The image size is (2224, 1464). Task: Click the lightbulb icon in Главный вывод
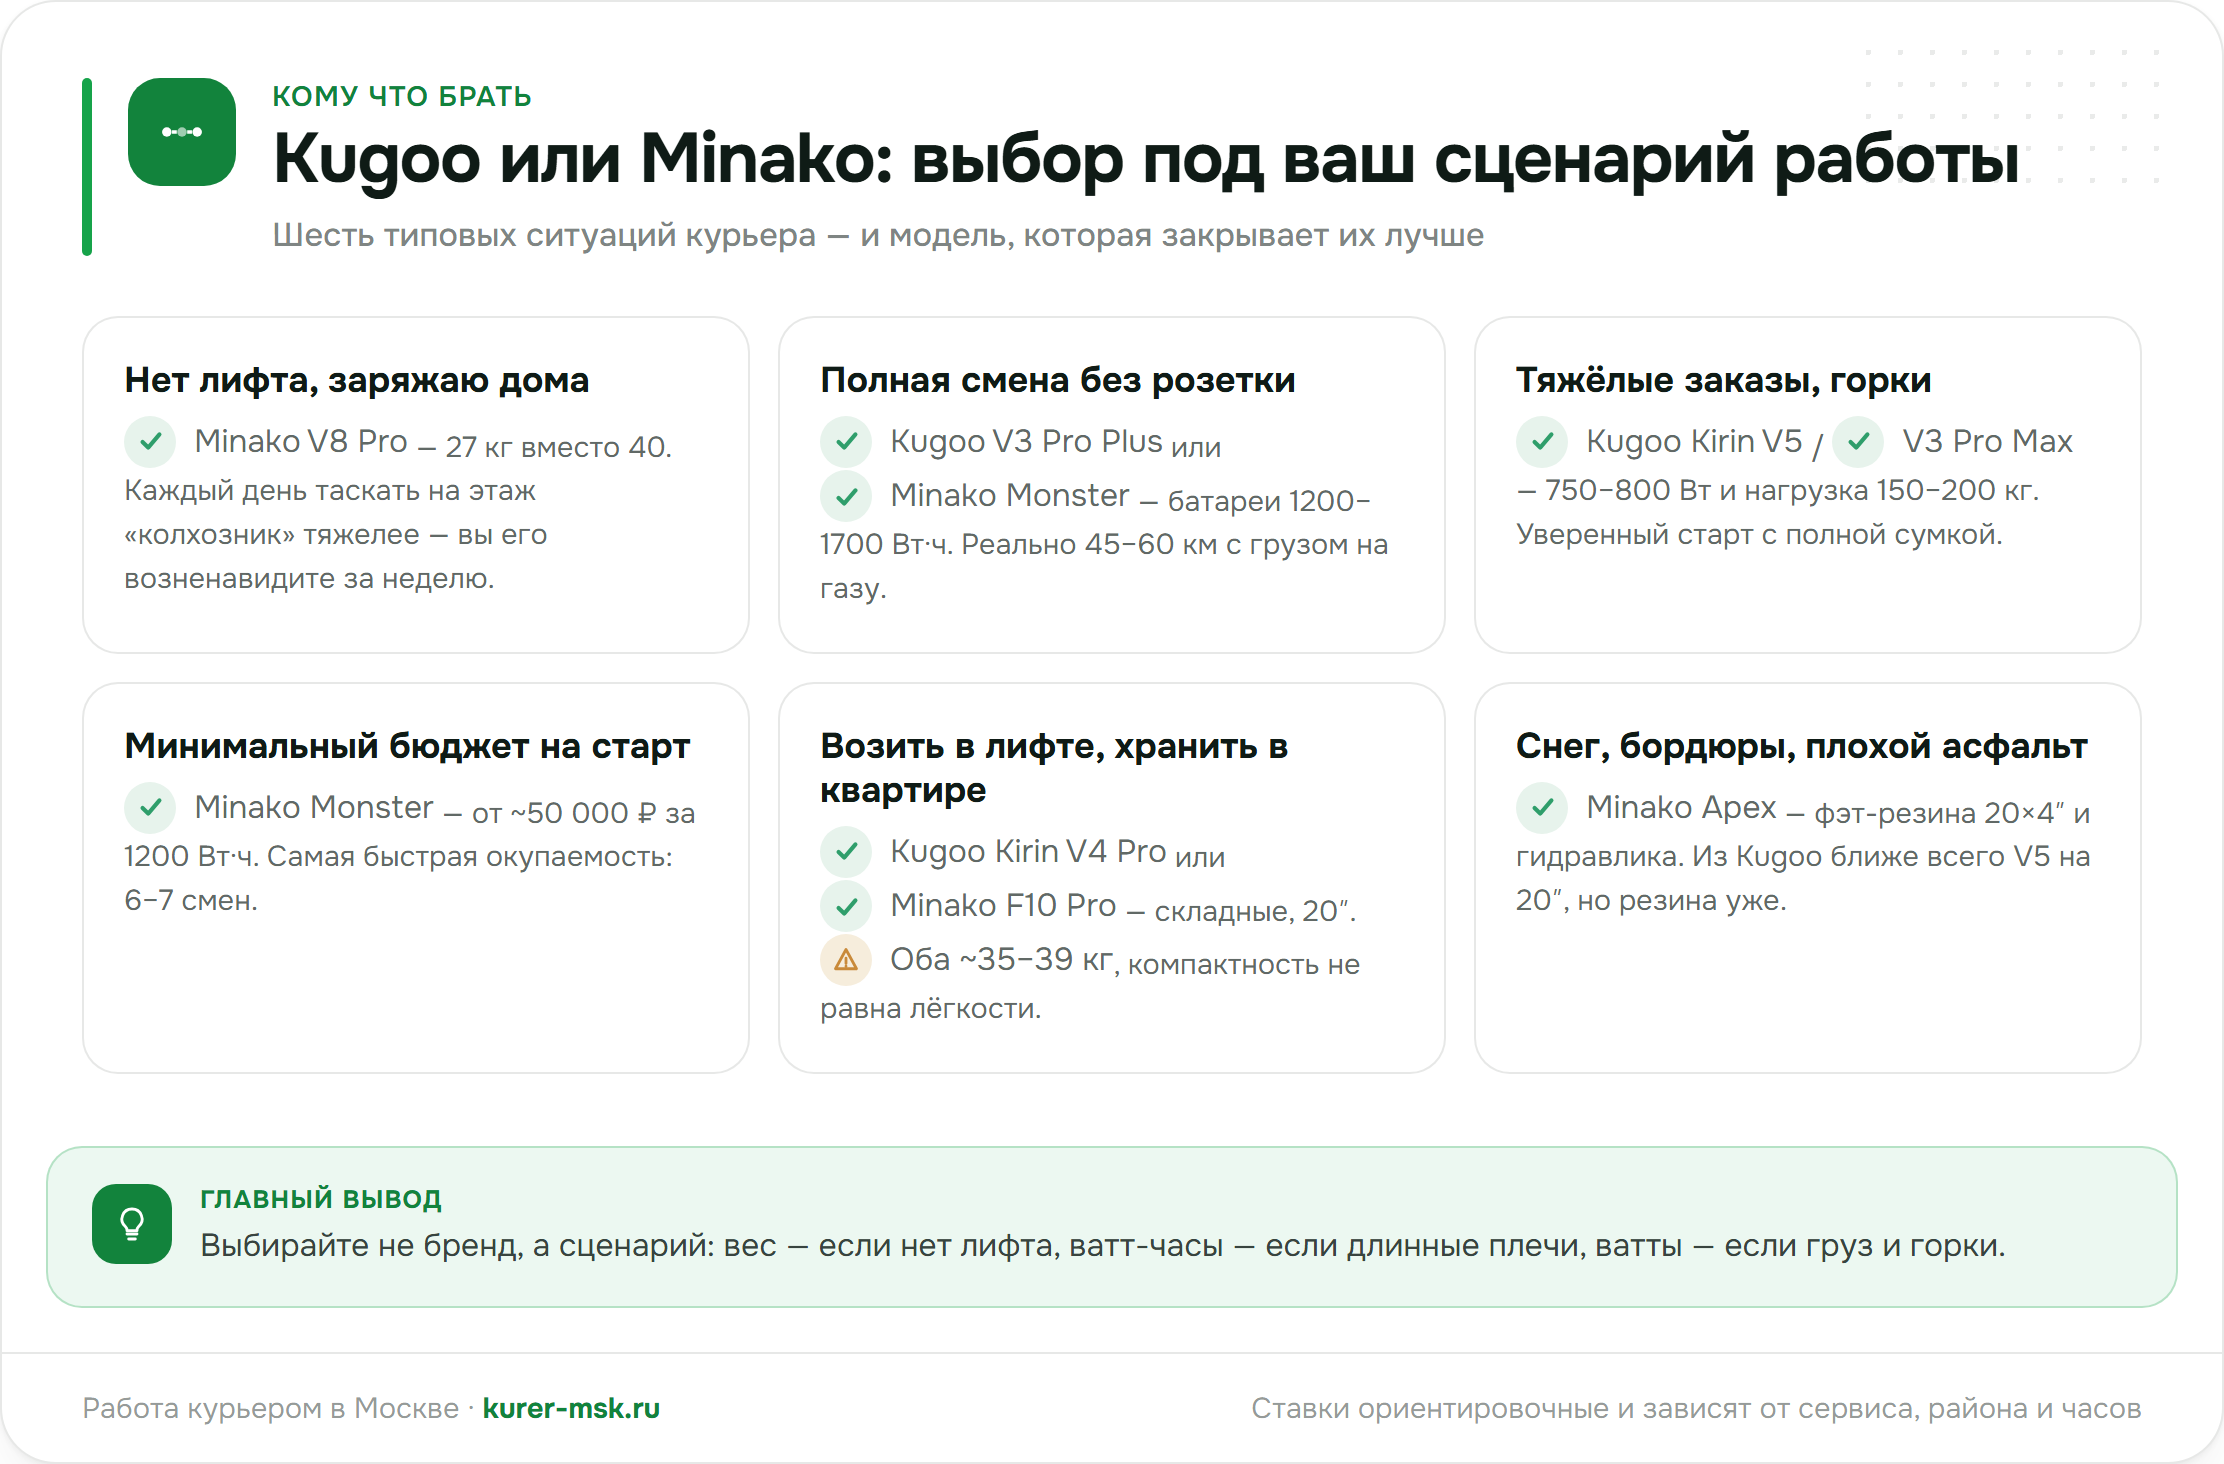(132, 1224)
